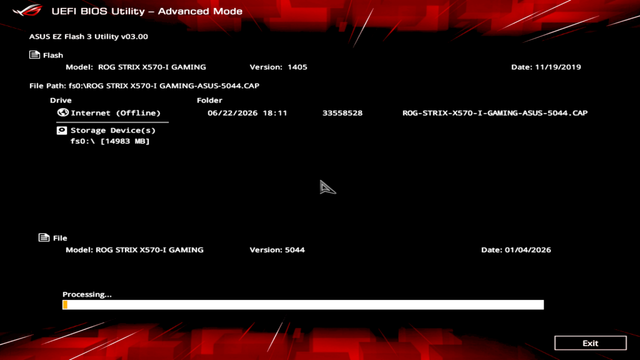Click ASUS EZ Flash 3 Utility v03.00 title
Screen dimensions: 640x360
(x=89, y=37)
